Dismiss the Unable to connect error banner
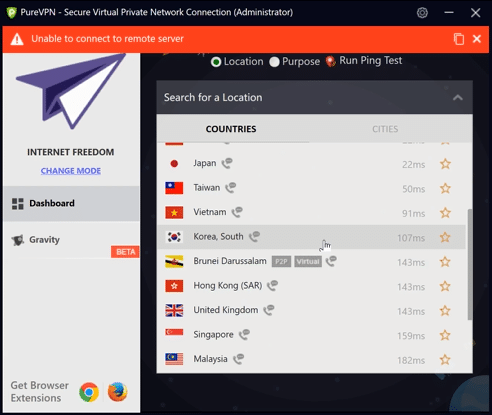Image resolution: width=492 pixels, height=415 pixels. [477, 39]
